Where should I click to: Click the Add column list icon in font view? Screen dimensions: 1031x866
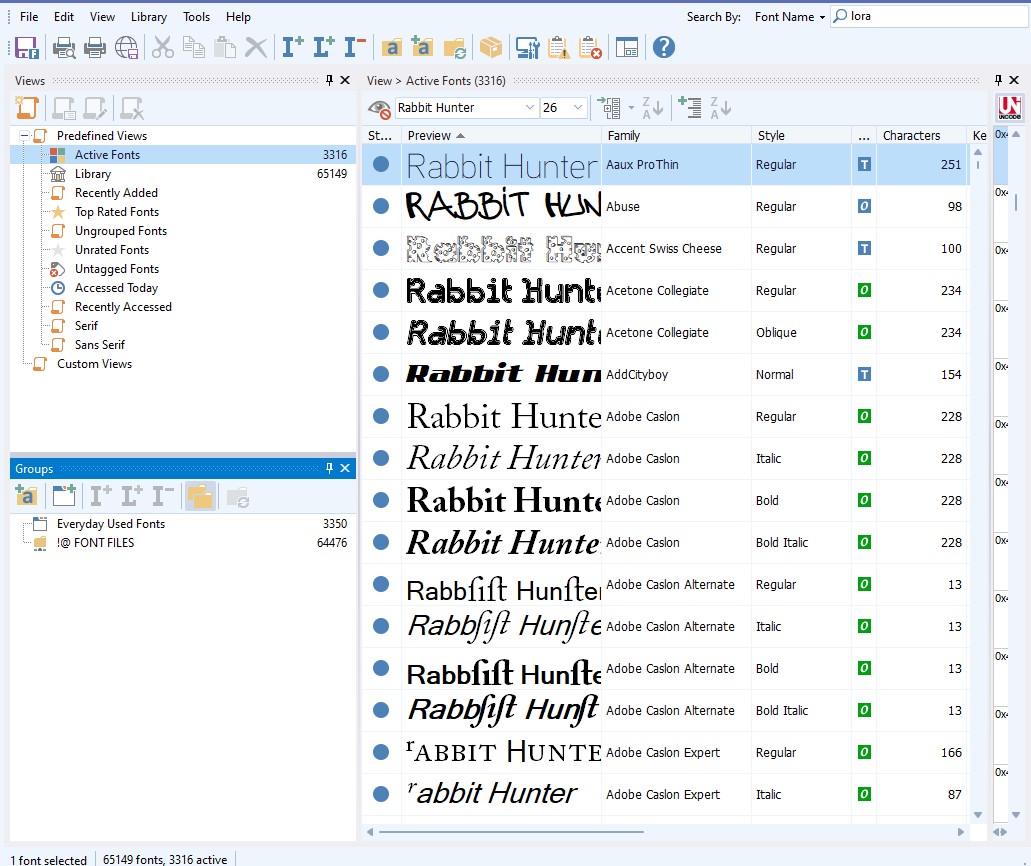(x=690, y=108)
